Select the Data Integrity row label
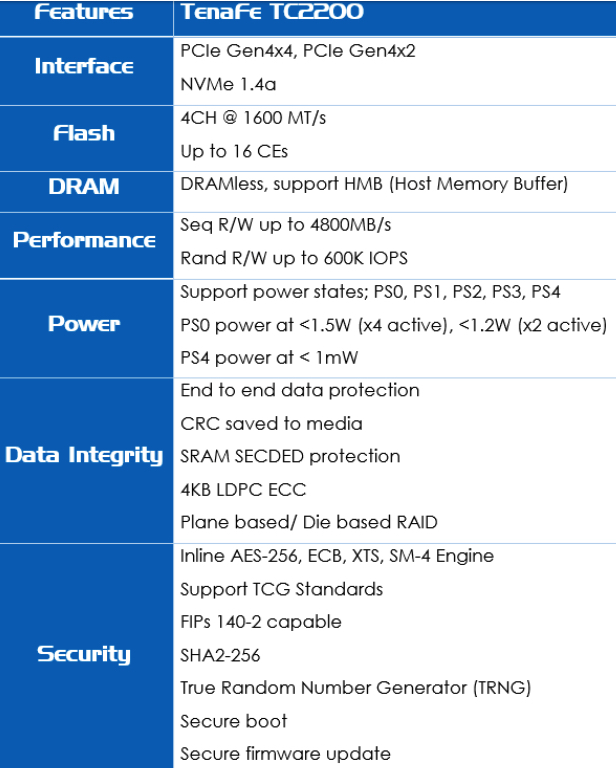 coord(84,455)
